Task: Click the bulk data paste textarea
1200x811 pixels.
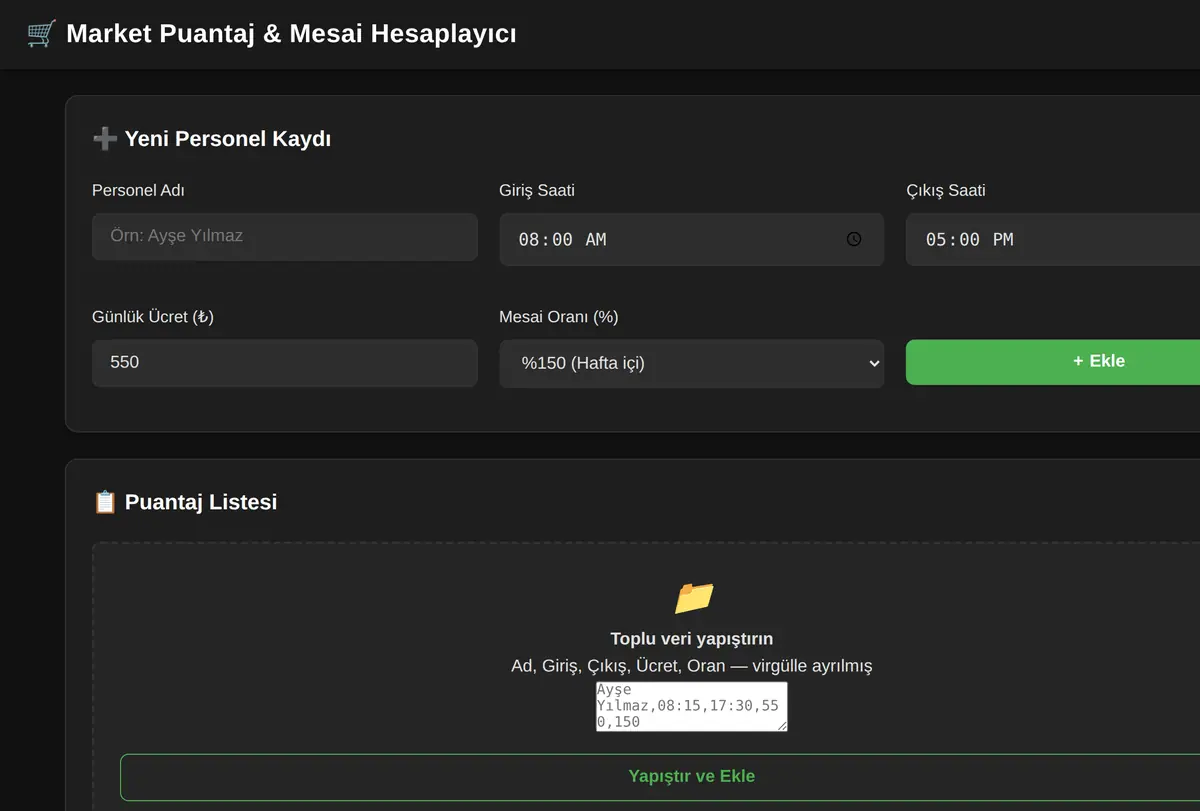Action: pos(692,706)
